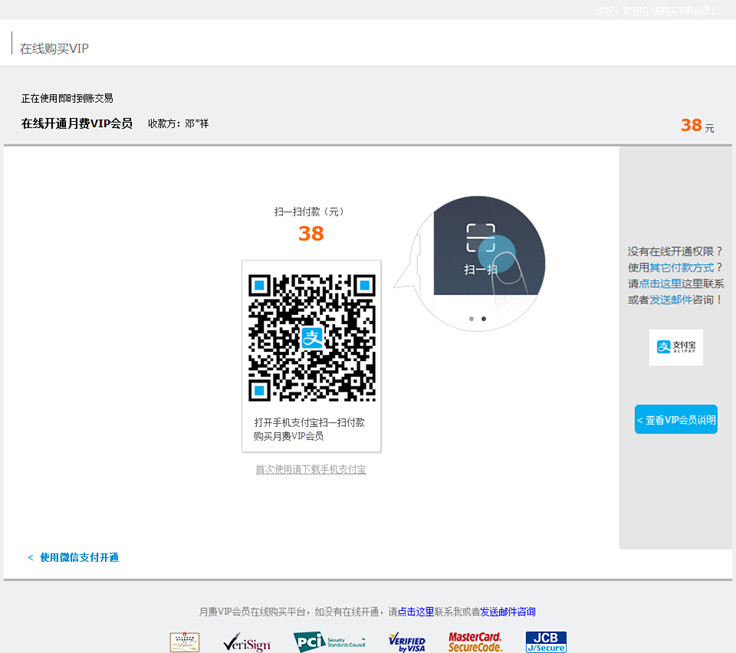Click the MasterCard SecureCode logo
The height and width of the screenshot is (653, 736).
pyautogui.click(x=475, y=642)
